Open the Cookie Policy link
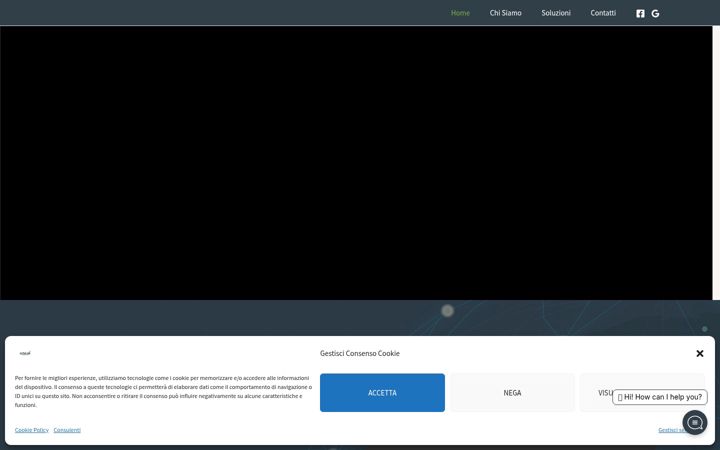This screenshot has height=450, width=720. pos(32,430)
